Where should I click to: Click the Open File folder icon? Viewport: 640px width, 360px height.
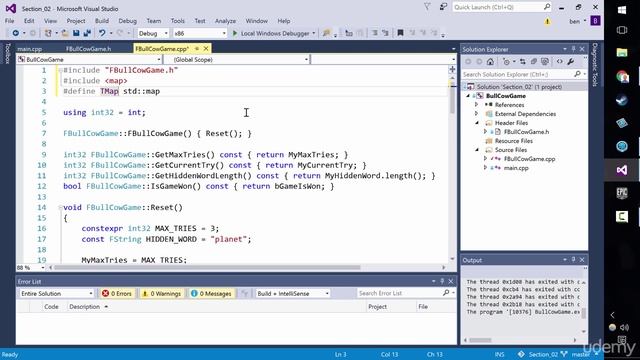coord(65,33)
